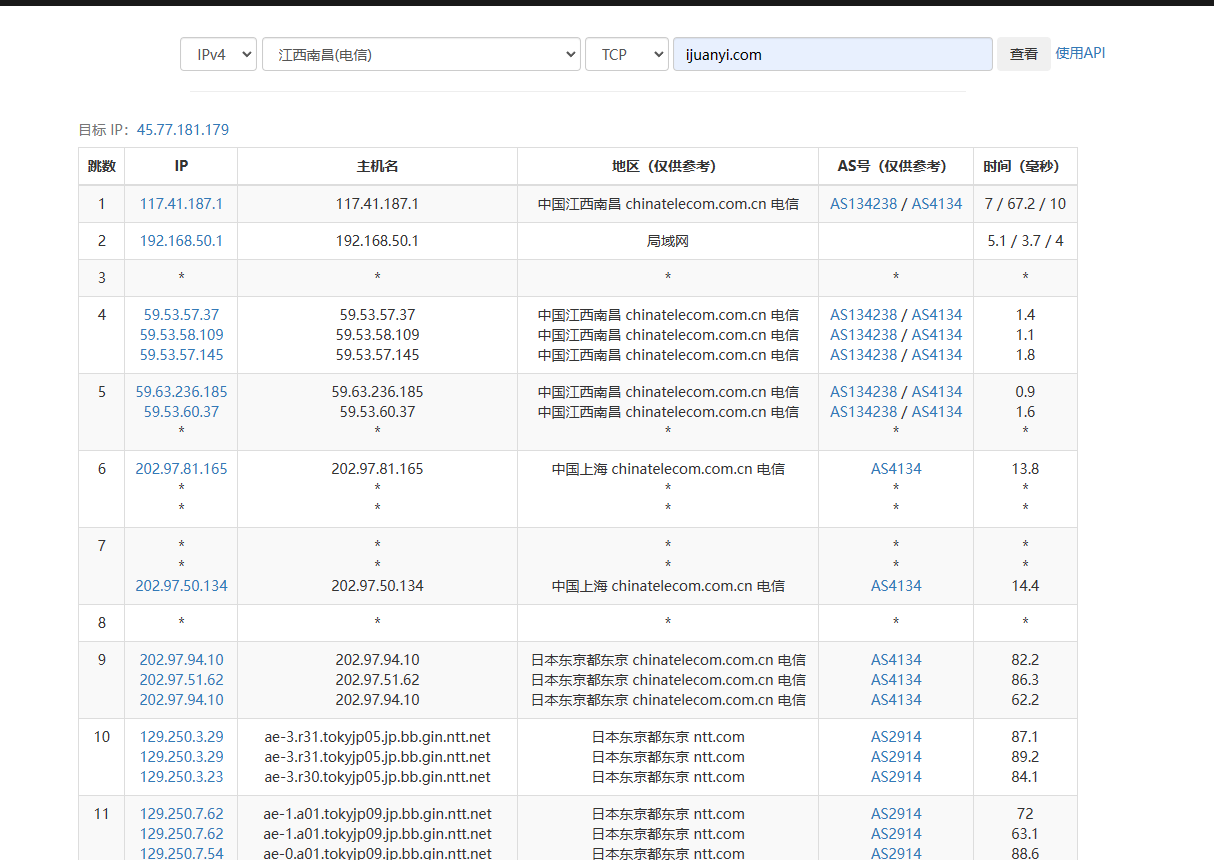1214x860 pixels.
Task: Open the IPv4 protocol version dropdown
Action: [218, 55]
